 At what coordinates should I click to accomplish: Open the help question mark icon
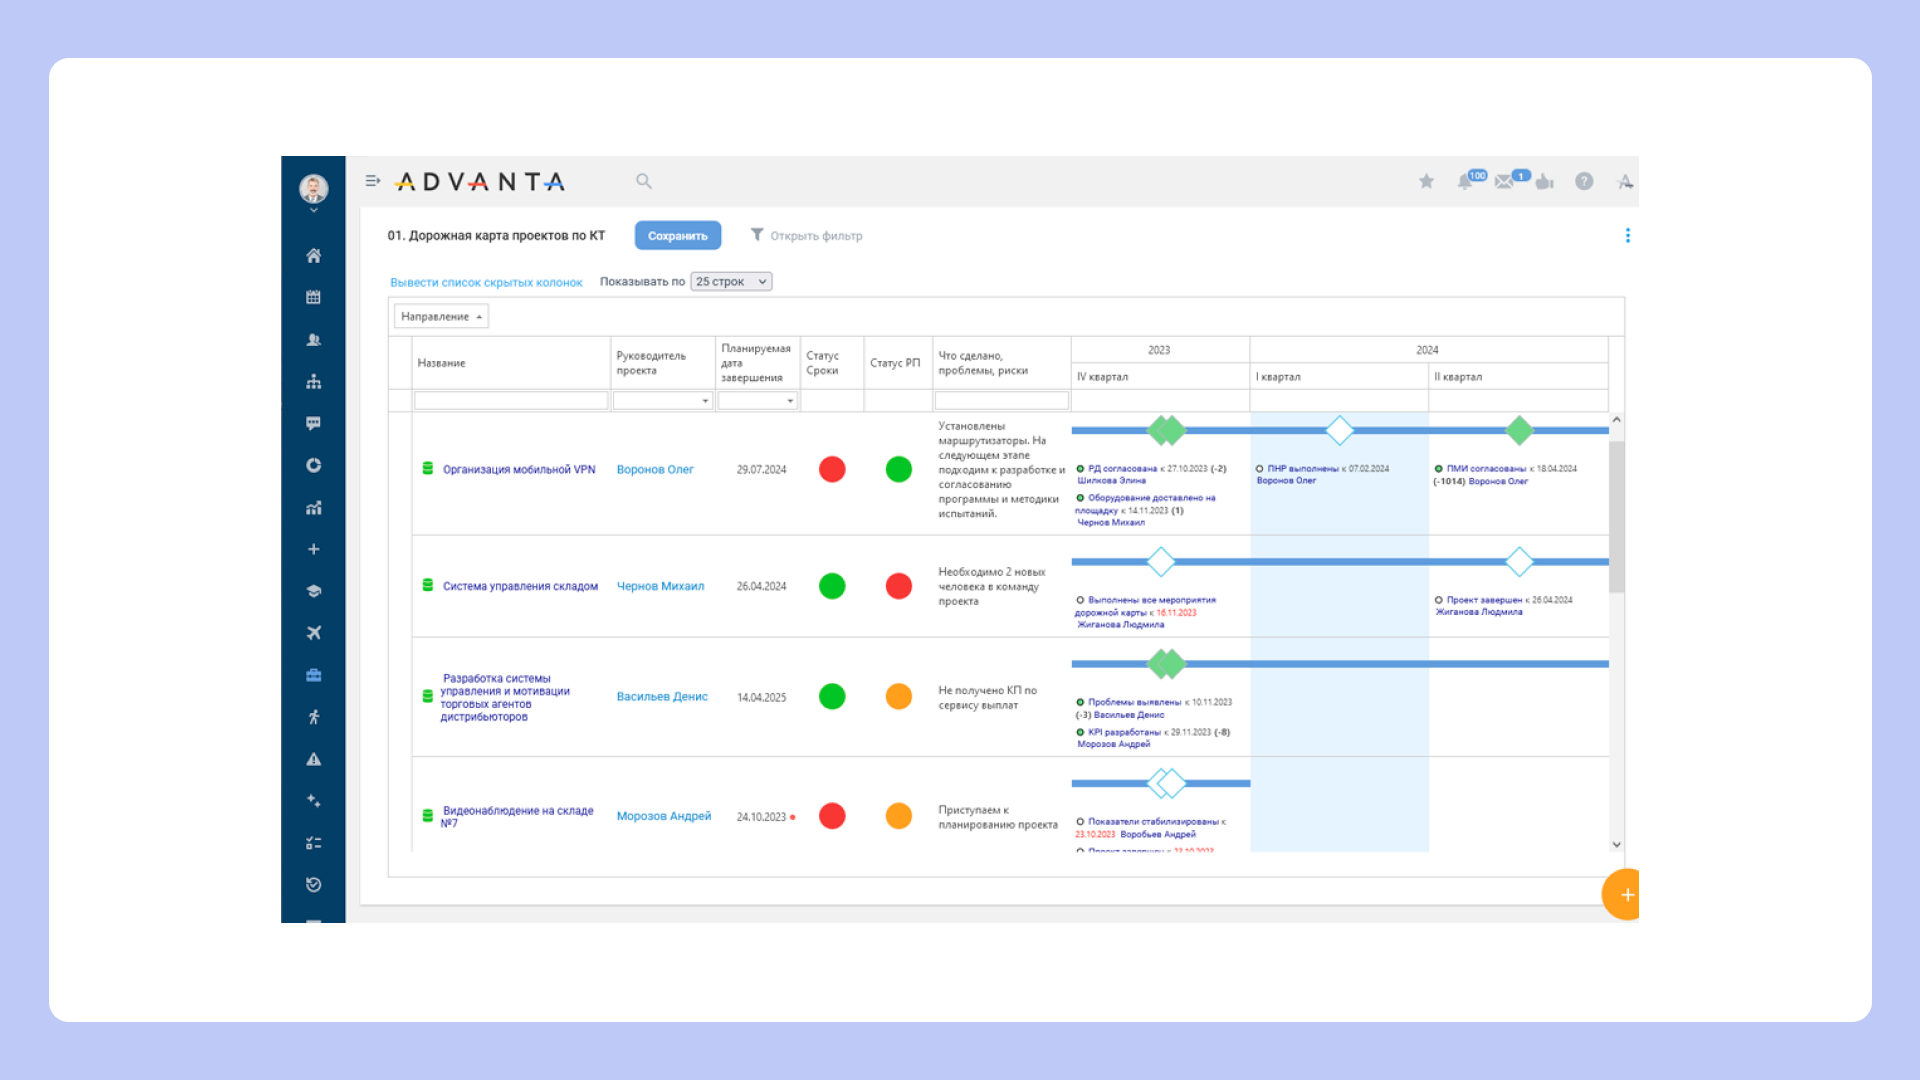pos(1584,181)
